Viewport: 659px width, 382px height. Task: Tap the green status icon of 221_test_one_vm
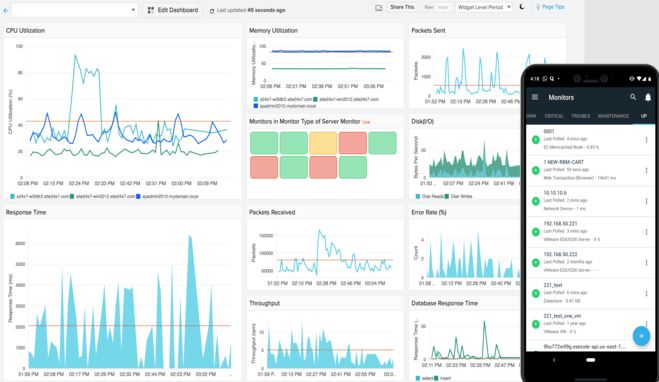click(535, 324)
